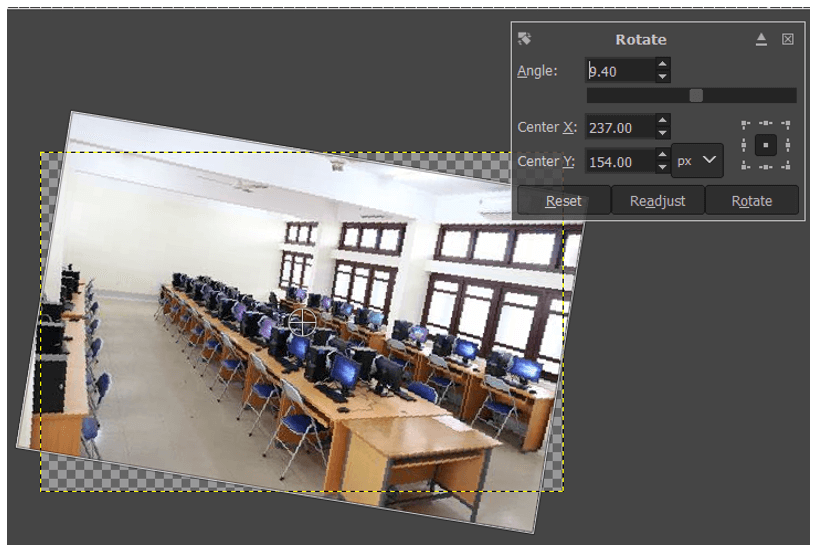Select the top-left pivot point preset
Image resolution: width=815 pixels, height=548 pixels.
click(745, 124)
